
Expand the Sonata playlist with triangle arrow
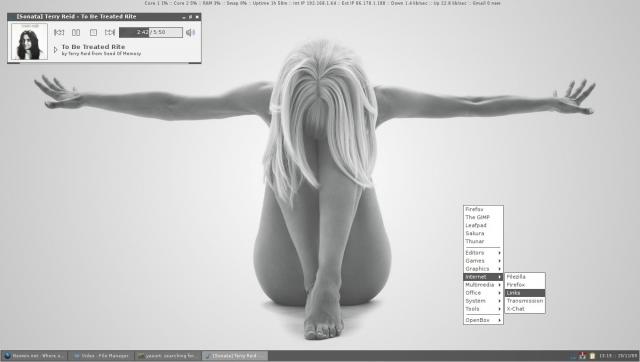click(x=56, y=50)
